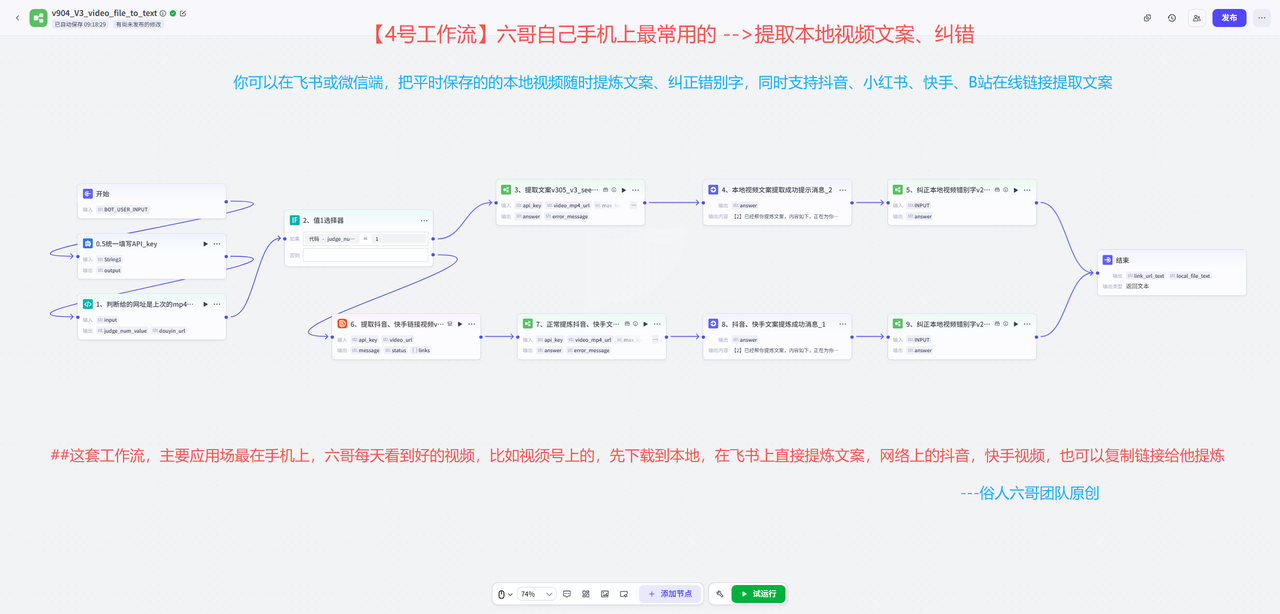
Task: Open more menu of node 6、提取抖音、快手链接
Action: point(471,324)
